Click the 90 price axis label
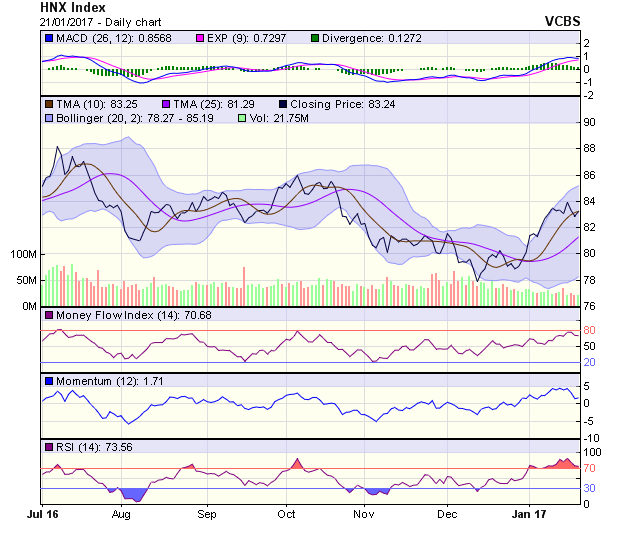 [x=590, y=122]
